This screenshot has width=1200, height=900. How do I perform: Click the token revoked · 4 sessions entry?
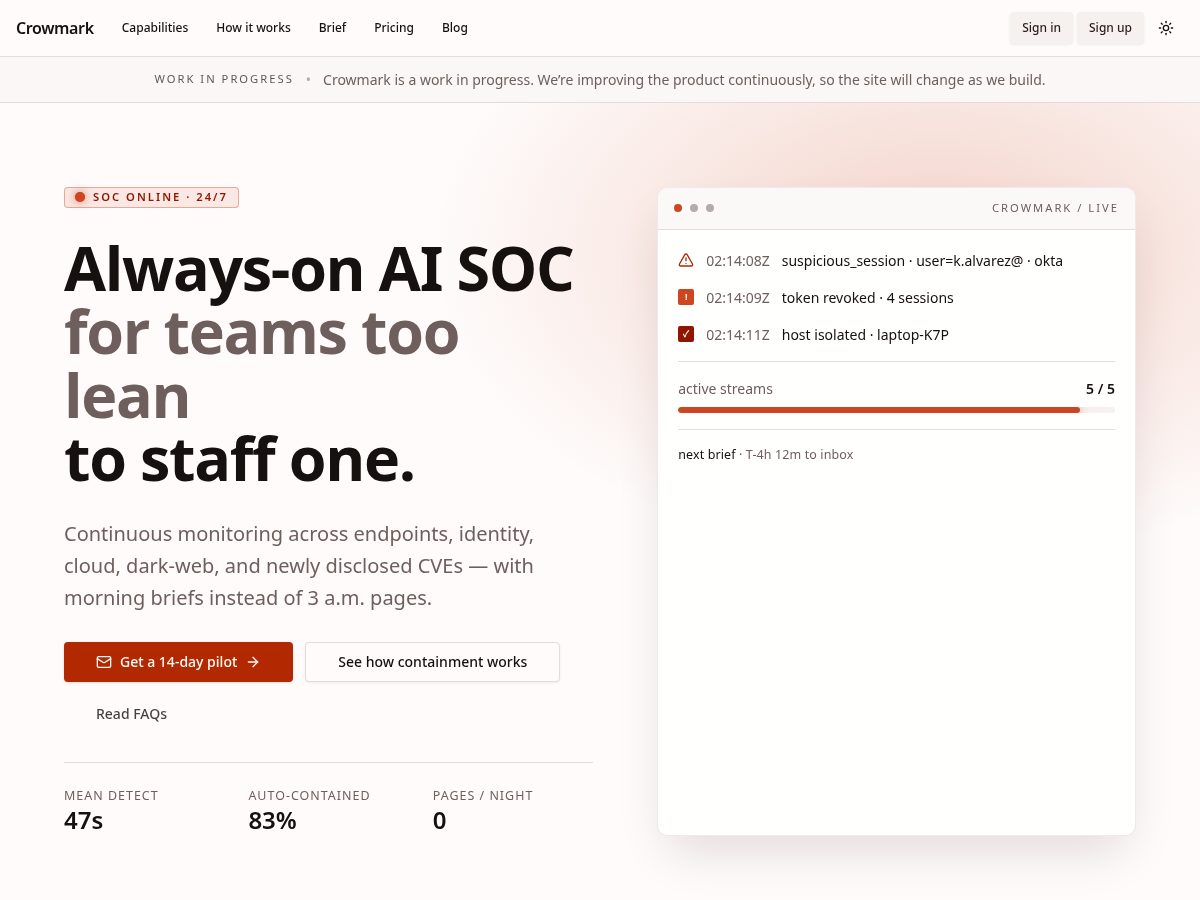click(867, 298)
